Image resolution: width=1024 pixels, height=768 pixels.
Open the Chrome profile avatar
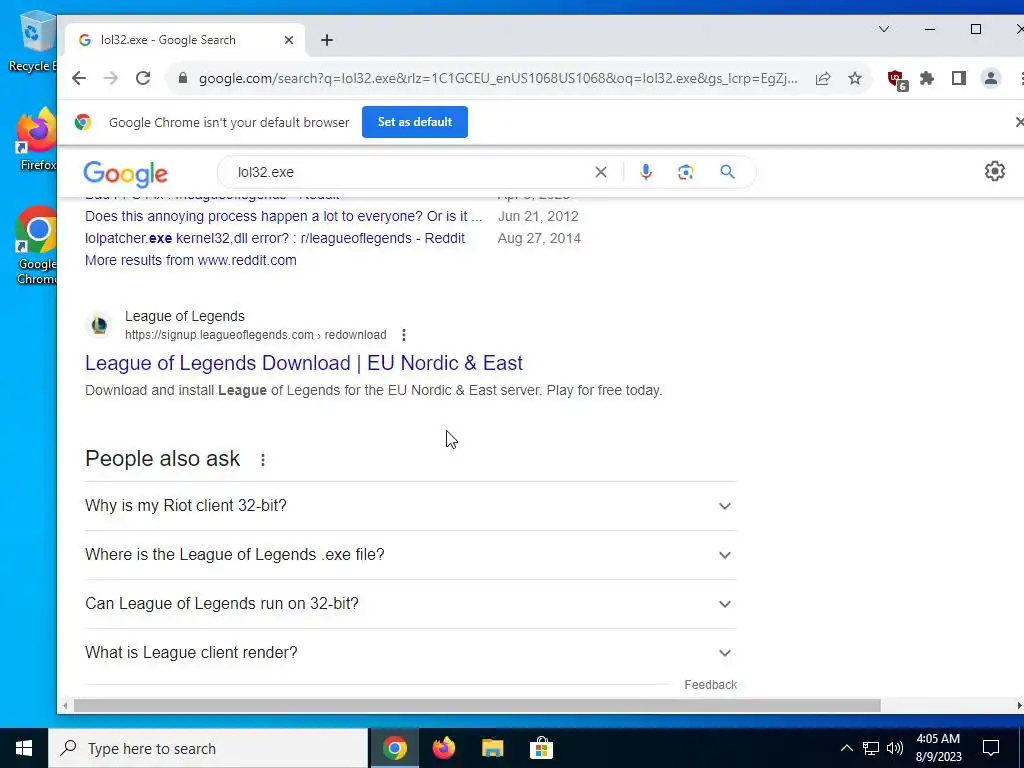tap(991, 78)
